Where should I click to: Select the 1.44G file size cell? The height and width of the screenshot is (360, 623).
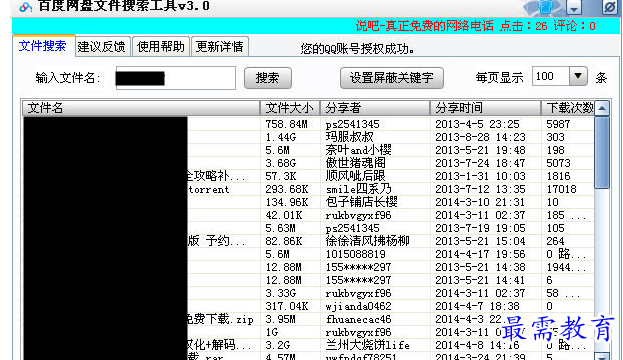click(281, 137)
